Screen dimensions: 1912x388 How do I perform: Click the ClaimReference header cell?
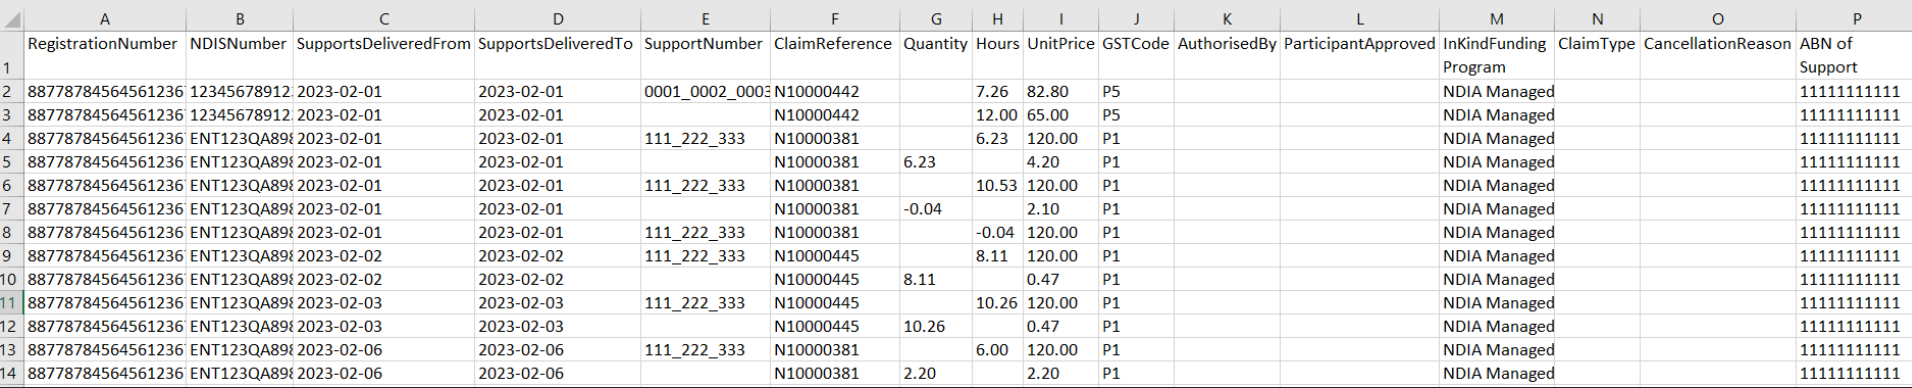point(835,56)
